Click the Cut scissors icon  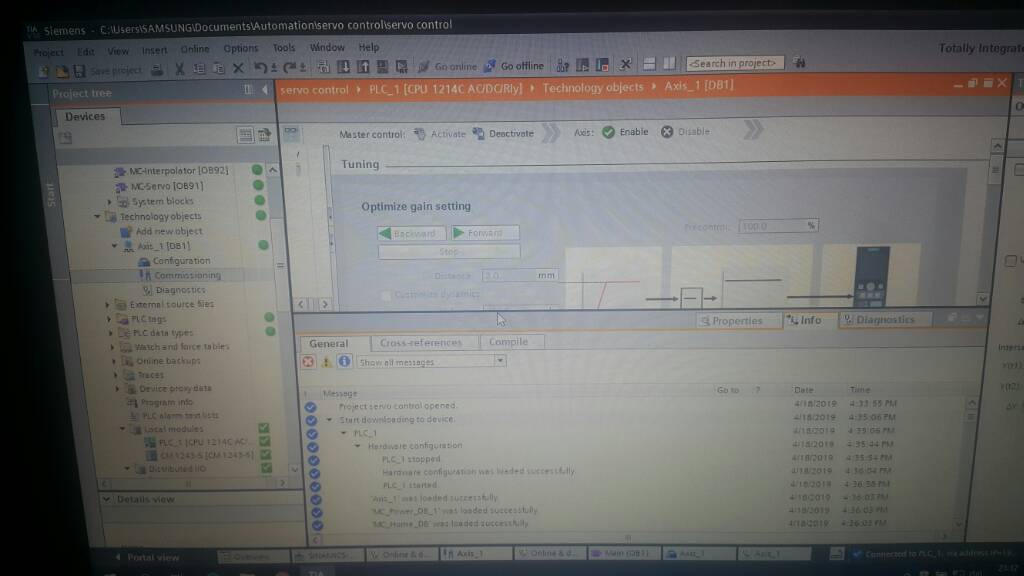(180, 69)
